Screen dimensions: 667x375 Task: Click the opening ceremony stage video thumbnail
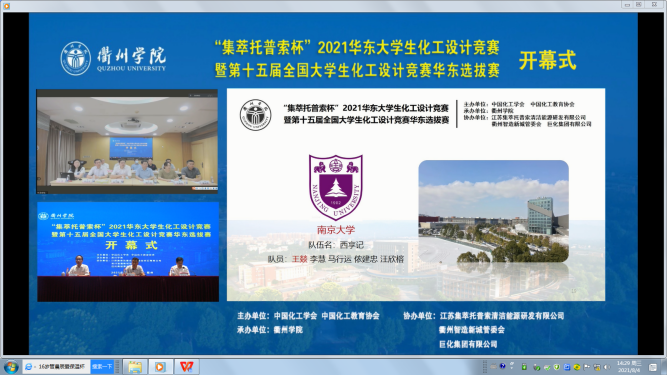tap(128, 252)
